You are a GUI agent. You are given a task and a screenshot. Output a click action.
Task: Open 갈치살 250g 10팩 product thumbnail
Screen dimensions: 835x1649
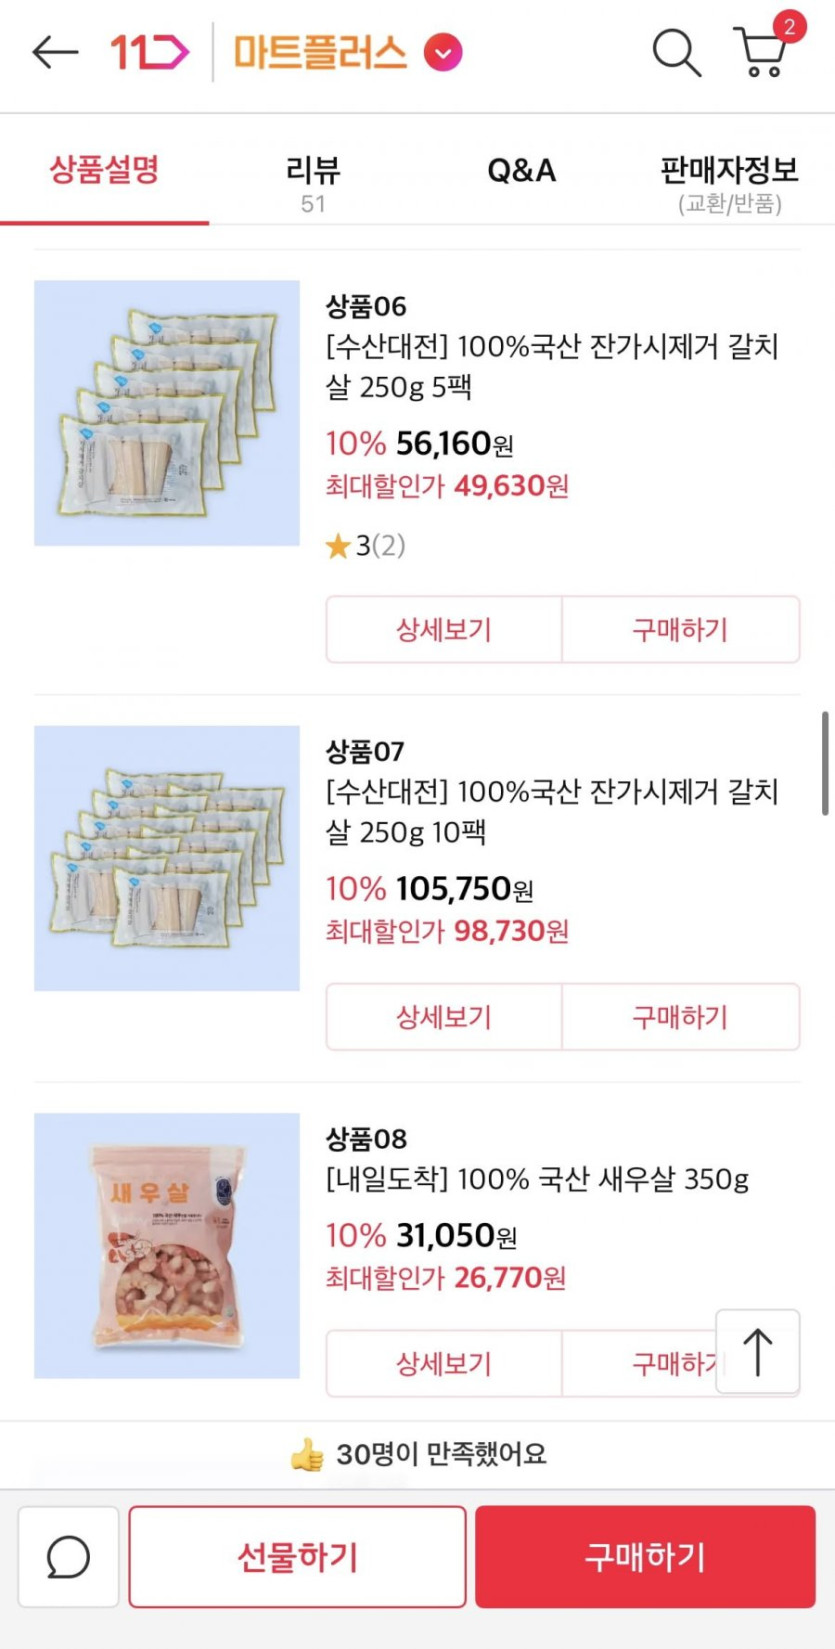coord(167,858)
